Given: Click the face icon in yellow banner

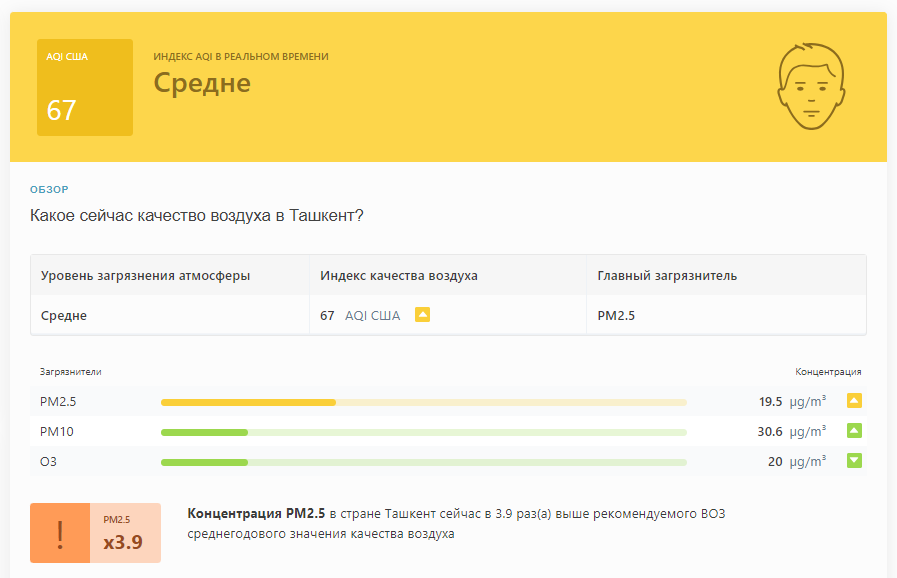Looking at the screenshot, I should [x=811, y=86].
